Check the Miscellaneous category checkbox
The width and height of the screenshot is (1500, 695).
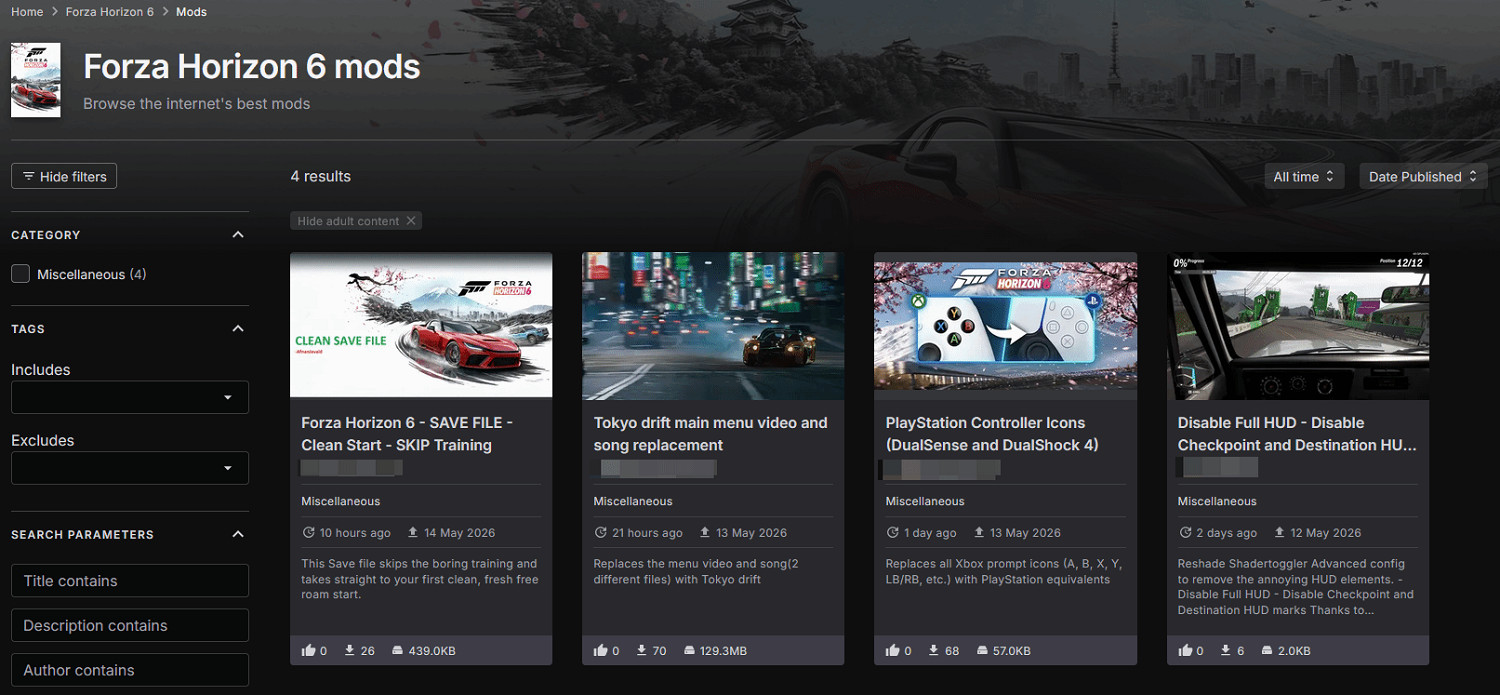coord(20,274)
